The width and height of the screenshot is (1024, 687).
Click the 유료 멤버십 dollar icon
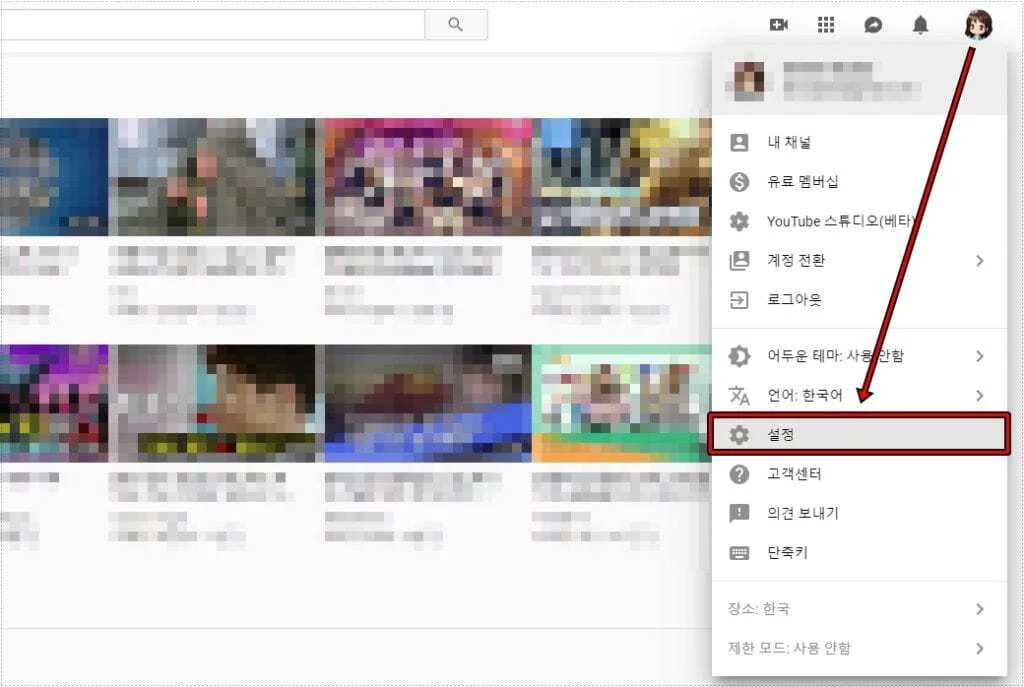[x=739, y=182]
